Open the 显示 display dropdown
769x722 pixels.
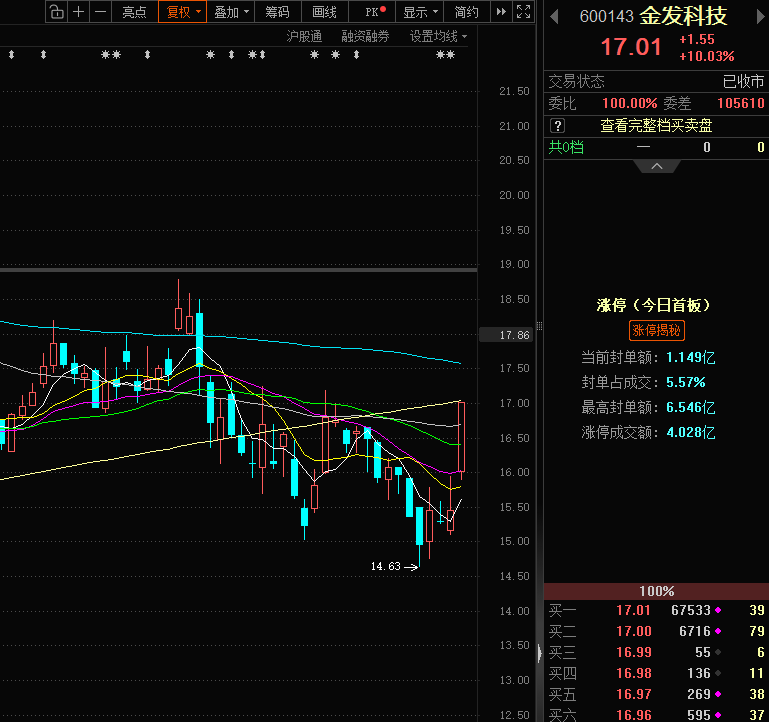tap(419, 12)
